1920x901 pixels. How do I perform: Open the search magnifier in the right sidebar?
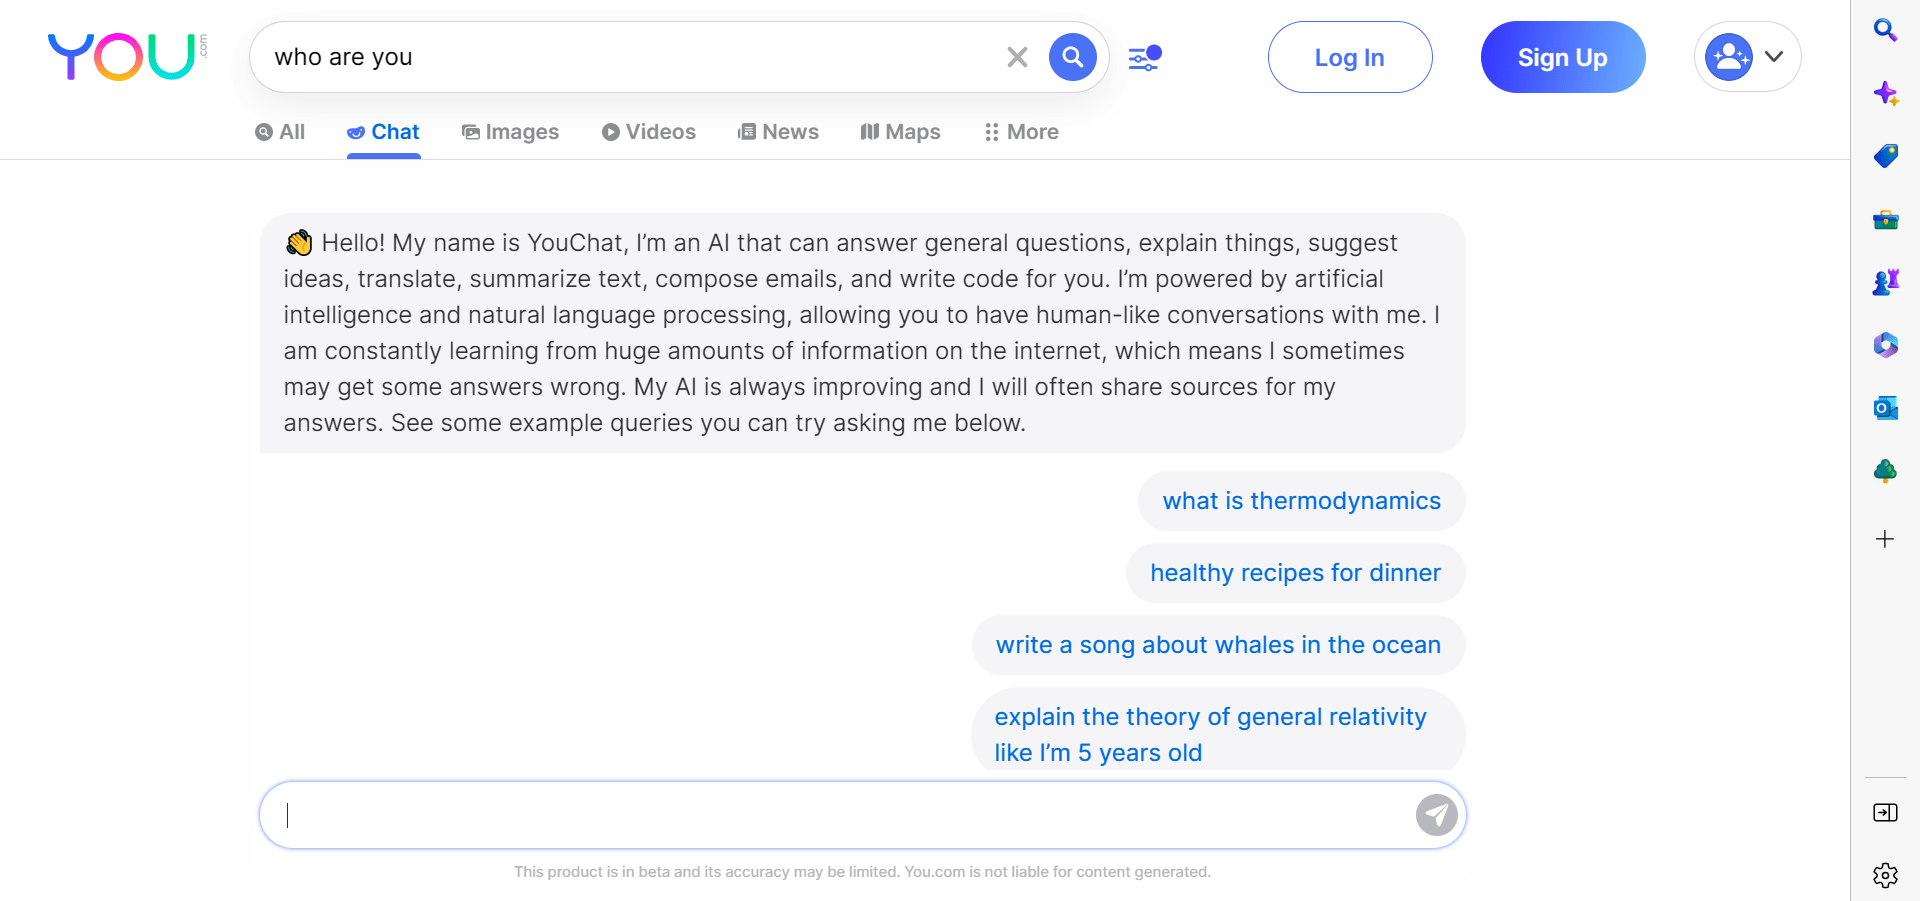pos(1886,30)
